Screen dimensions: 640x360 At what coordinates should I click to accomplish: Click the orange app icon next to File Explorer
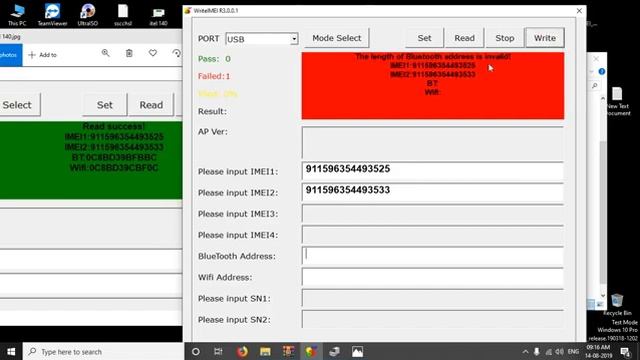(288, 351)
